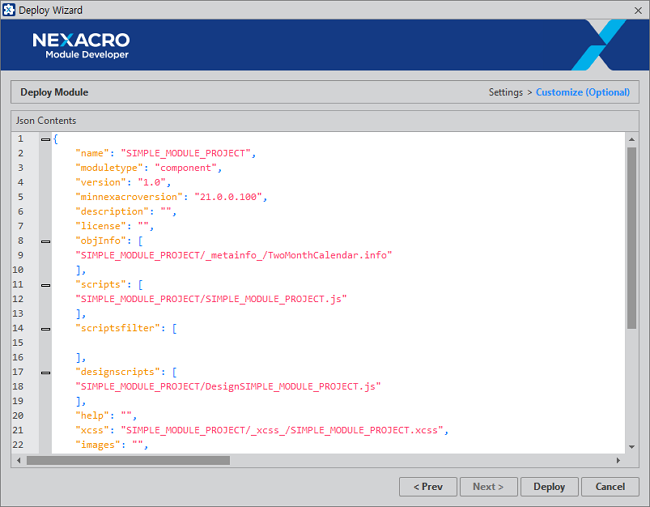Collapse the designscripts array fold marker
Image resolution: width=650 pixels, height=507 pixels.
point(45,372)
